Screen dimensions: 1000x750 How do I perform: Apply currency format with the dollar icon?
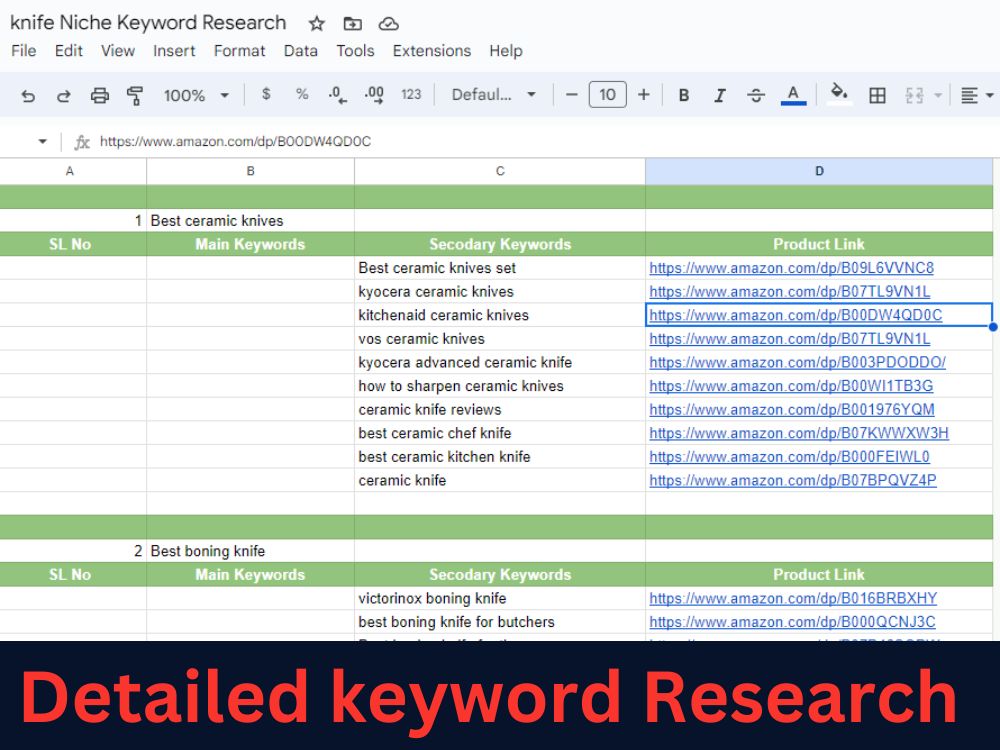[265, 95]
